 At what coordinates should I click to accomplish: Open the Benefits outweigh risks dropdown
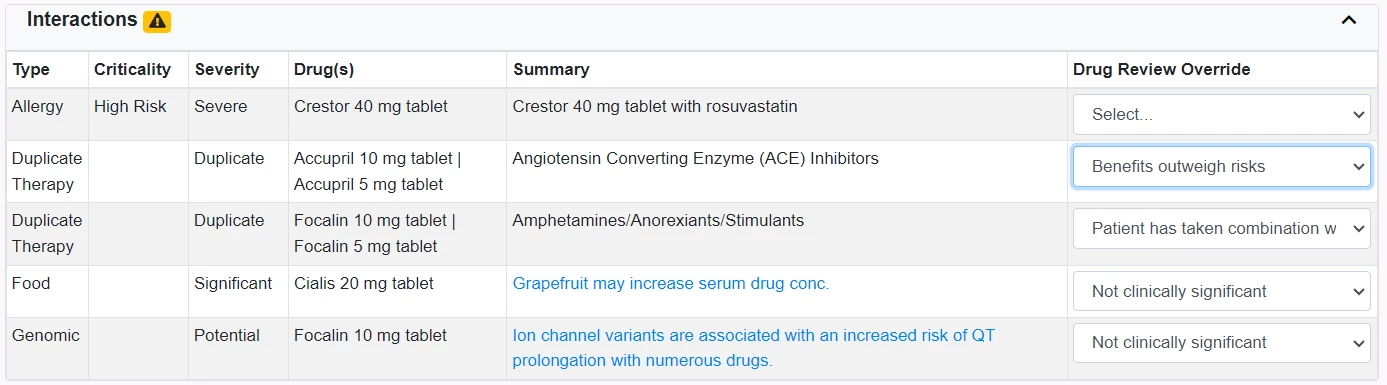coord(1222,166)
